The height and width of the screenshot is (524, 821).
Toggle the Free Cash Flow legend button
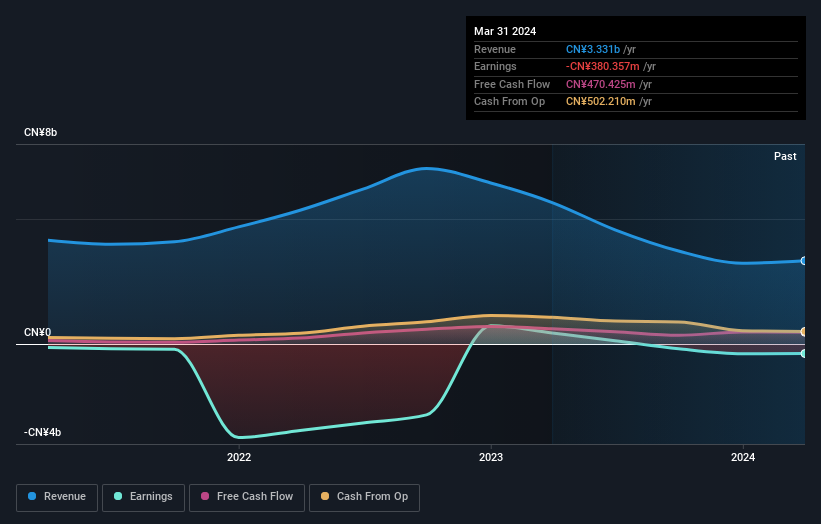click(247, 497)
